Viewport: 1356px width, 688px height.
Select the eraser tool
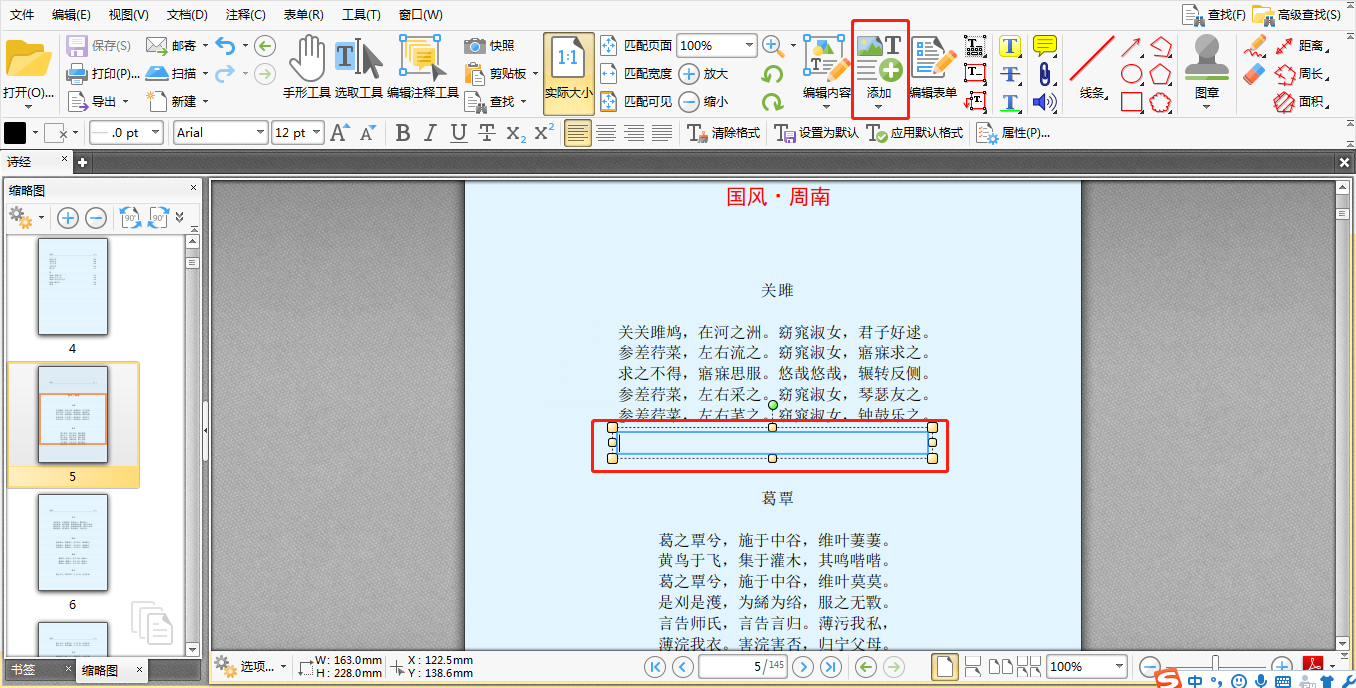click(x=1254, y=74)
